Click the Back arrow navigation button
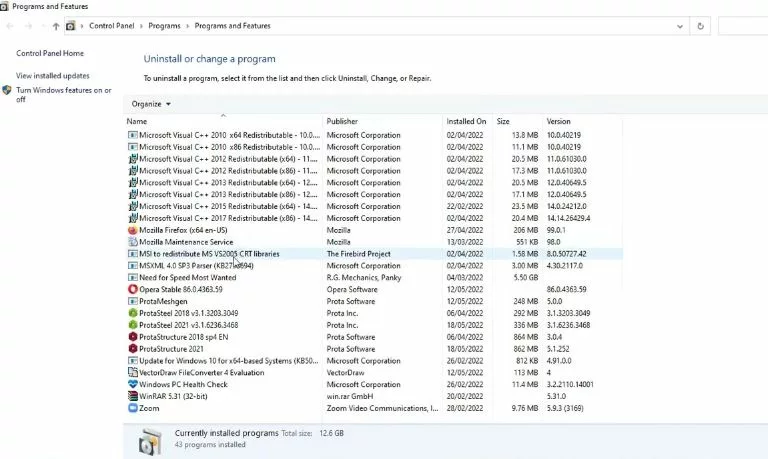 click(10, 26)
